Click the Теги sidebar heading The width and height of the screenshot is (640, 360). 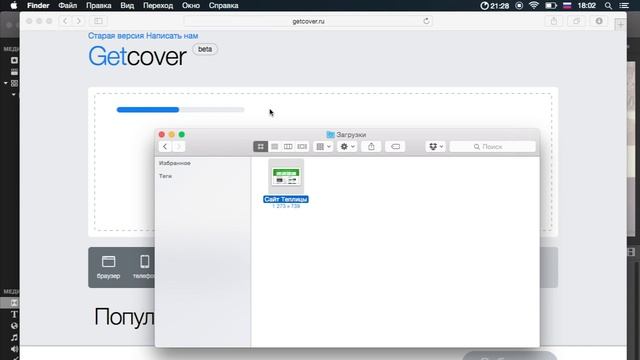165,176
